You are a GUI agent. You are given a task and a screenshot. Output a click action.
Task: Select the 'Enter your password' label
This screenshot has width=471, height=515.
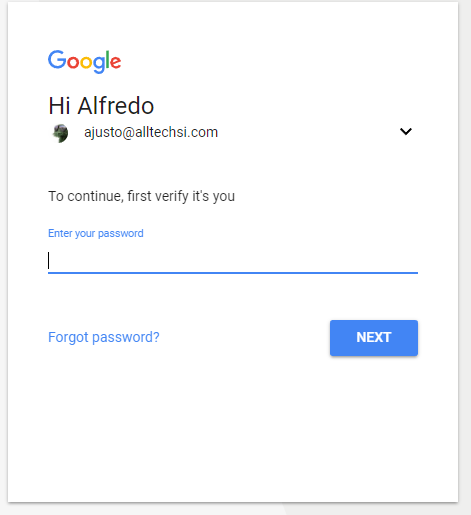96,233
